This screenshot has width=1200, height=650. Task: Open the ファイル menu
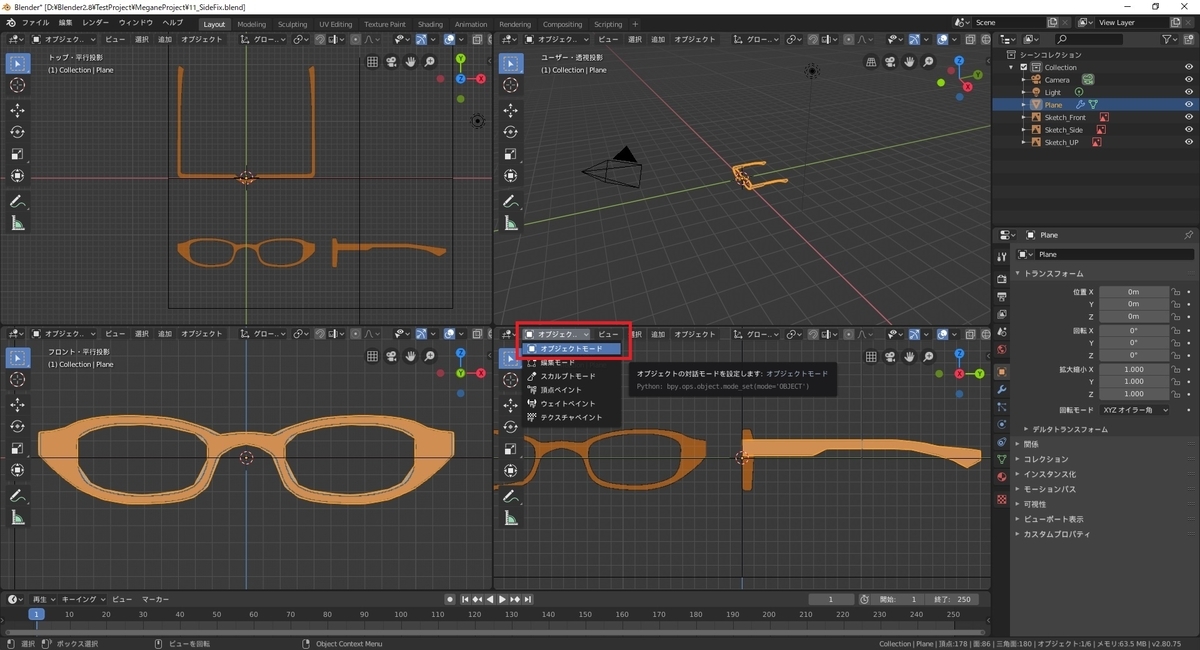(35, 22)
